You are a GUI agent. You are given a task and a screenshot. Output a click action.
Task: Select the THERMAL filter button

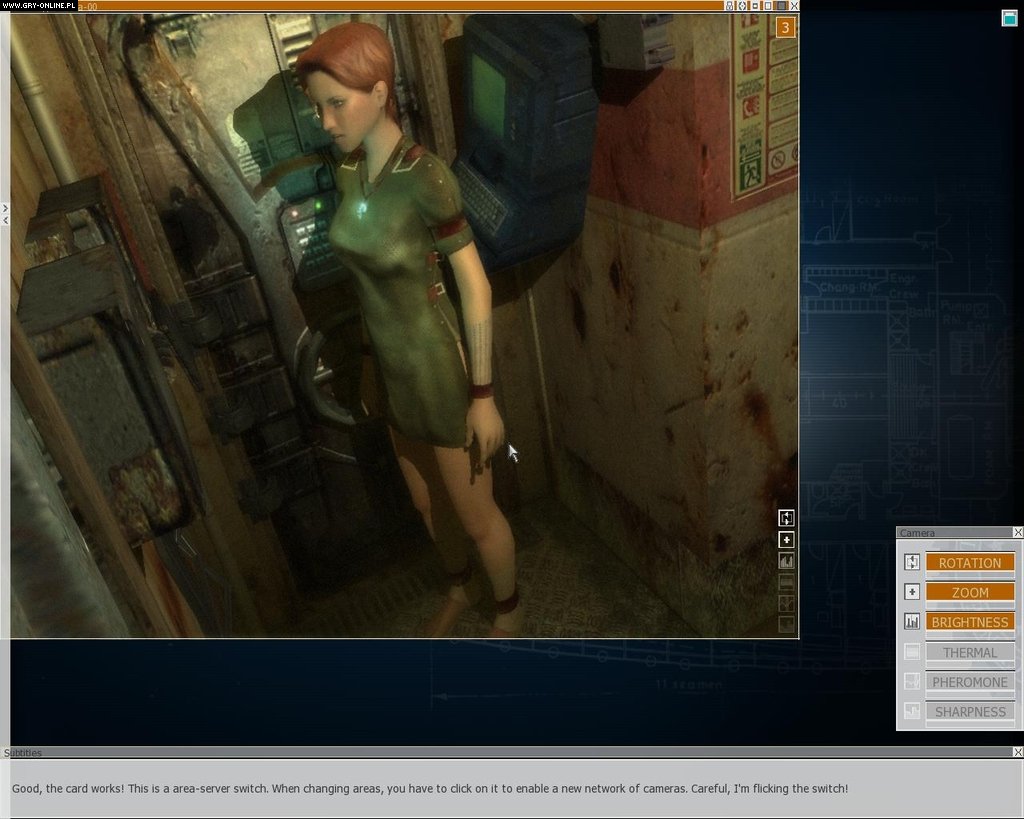point(969,652)
